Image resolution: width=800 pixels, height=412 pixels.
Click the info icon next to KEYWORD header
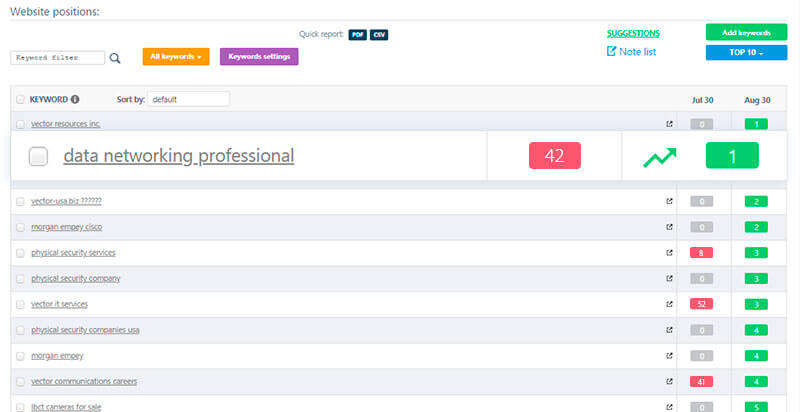click(76, 99)
